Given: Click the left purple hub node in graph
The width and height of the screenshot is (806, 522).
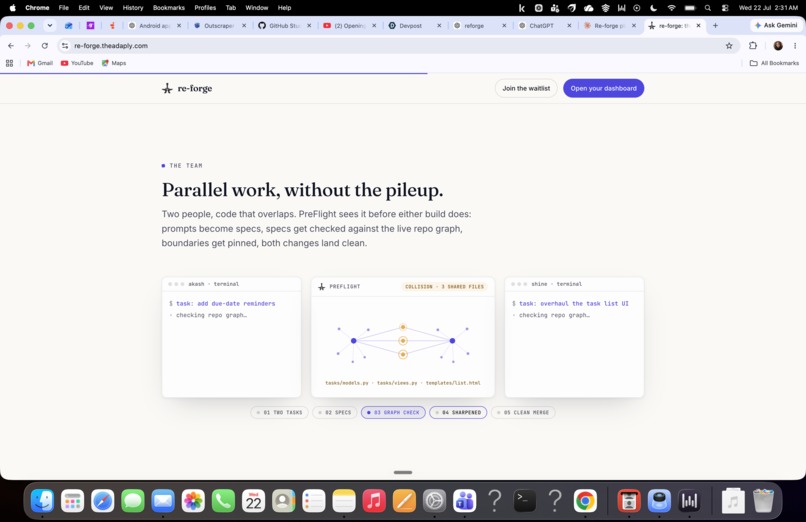Looking at the screenshot, I should (354, 341).
